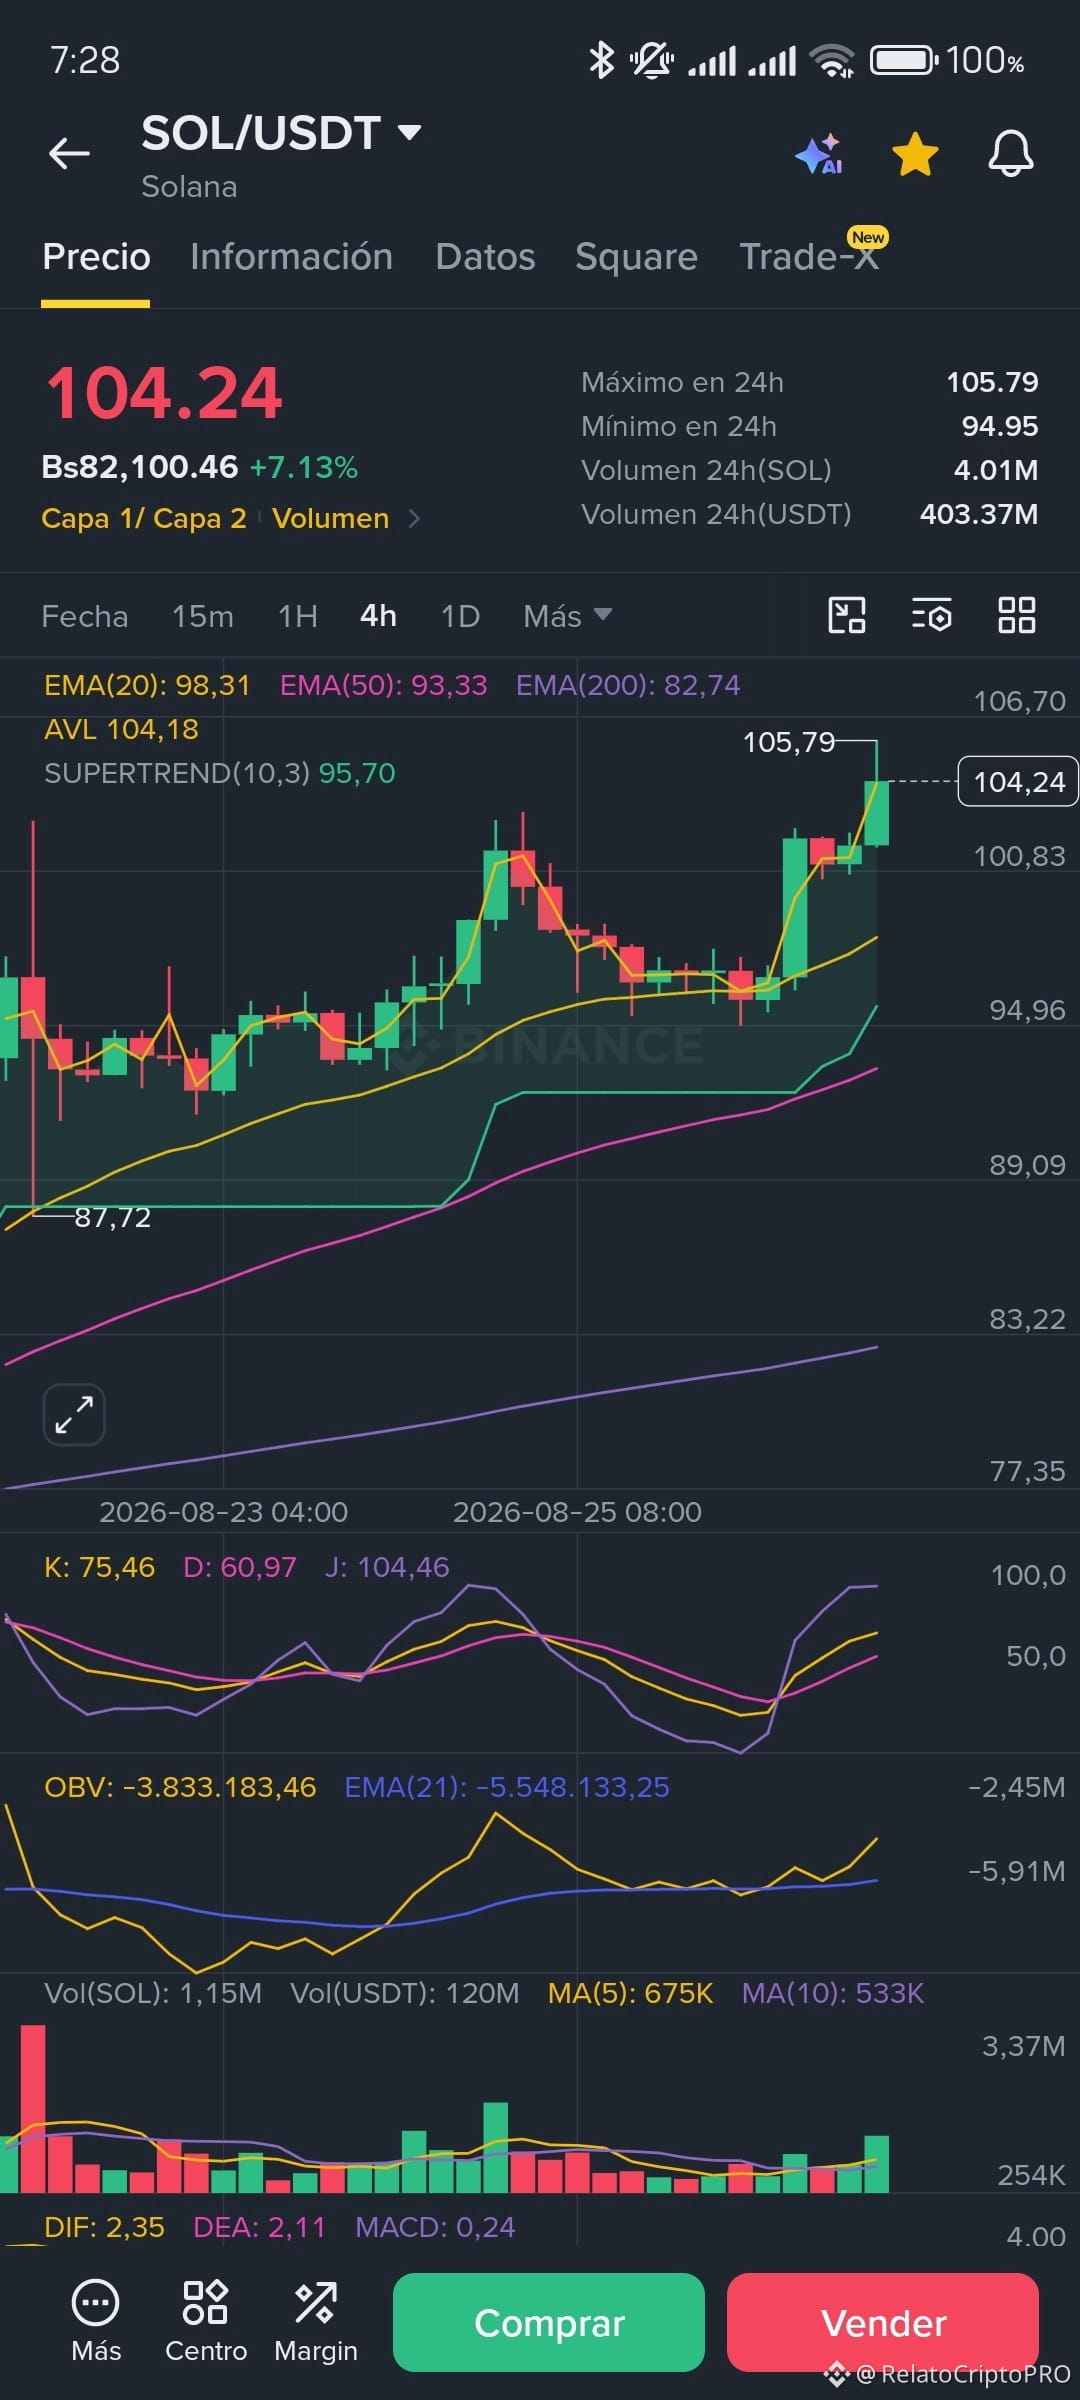Tap the EMA(20): 98,31 label
Screen dimensions: 1080x2400
point(147,685)
